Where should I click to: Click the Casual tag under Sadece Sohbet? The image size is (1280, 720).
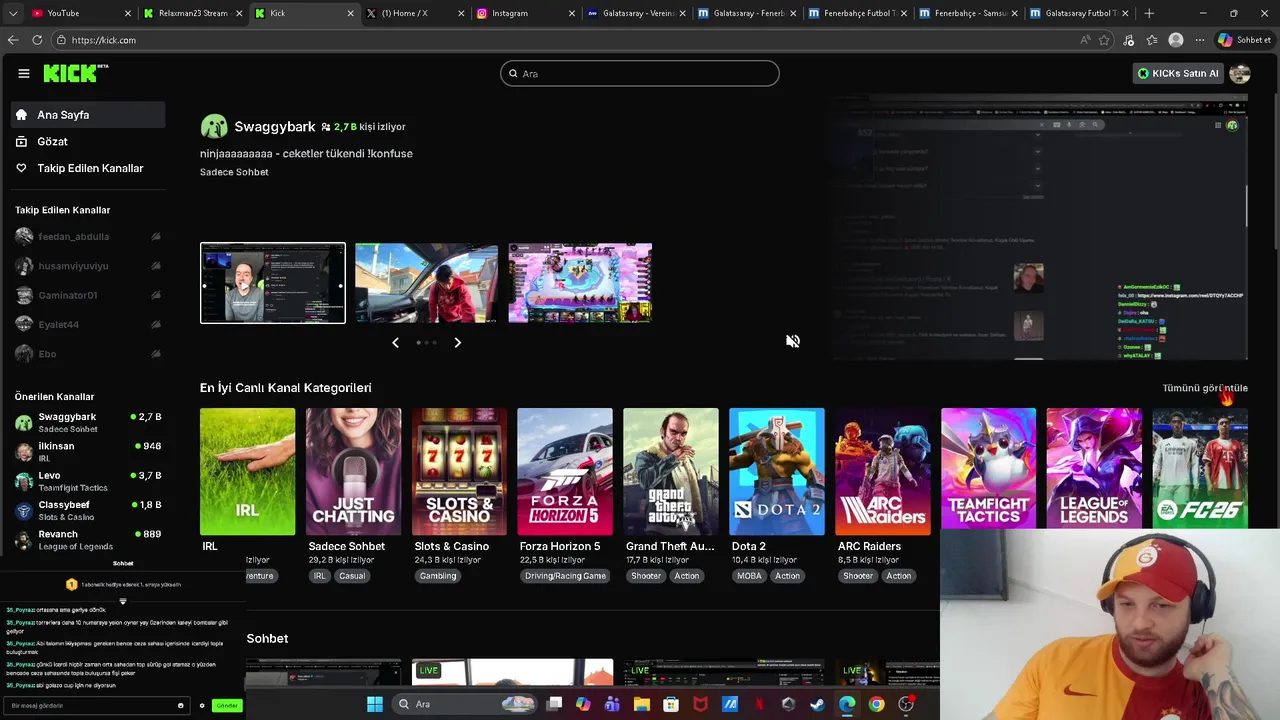352,576
